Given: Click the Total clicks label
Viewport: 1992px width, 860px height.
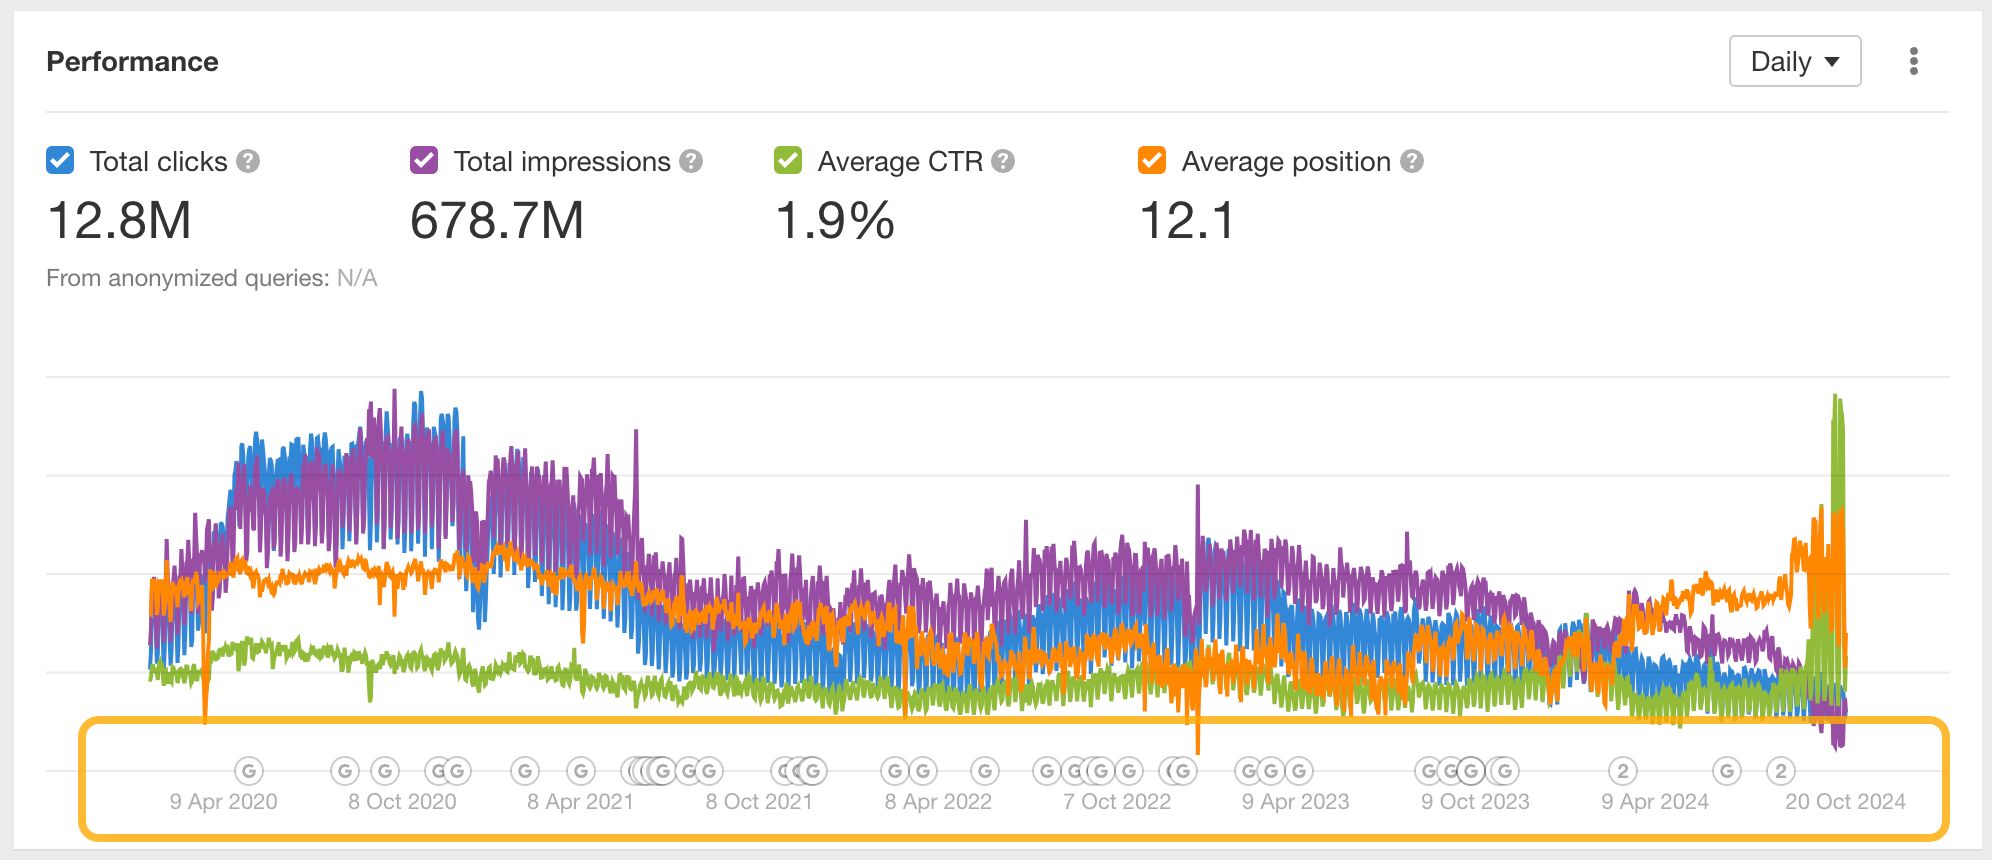Looking at the screenshot, I should coord(158,161).
